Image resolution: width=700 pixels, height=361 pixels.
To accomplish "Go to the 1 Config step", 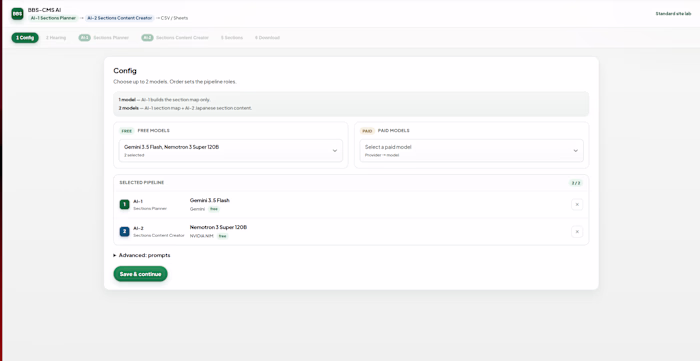I will tap(25, 38).
